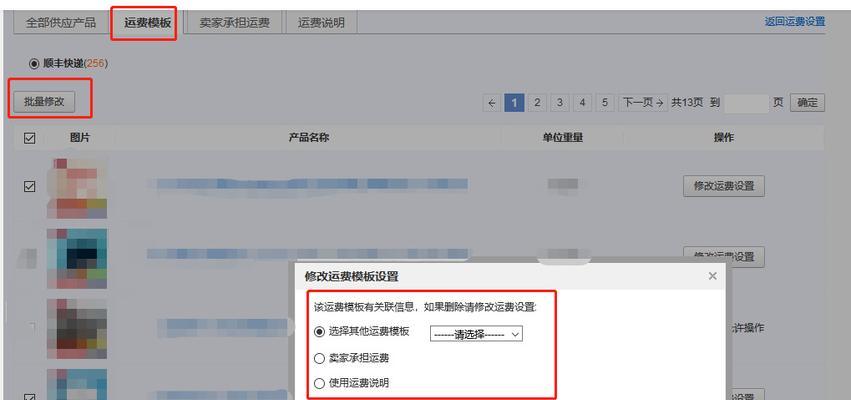Click the 下一页 next page button
This screenshot has width=851, height=400.
pos(643,103)
